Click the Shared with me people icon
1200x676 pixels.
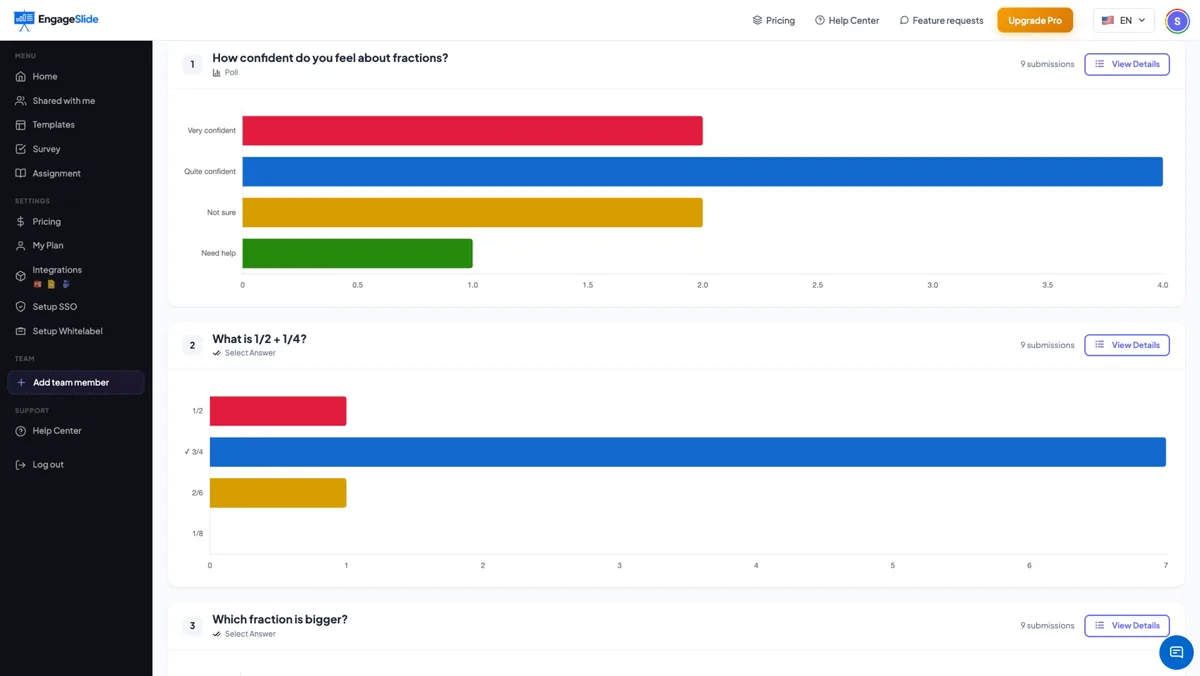(21, 101)
